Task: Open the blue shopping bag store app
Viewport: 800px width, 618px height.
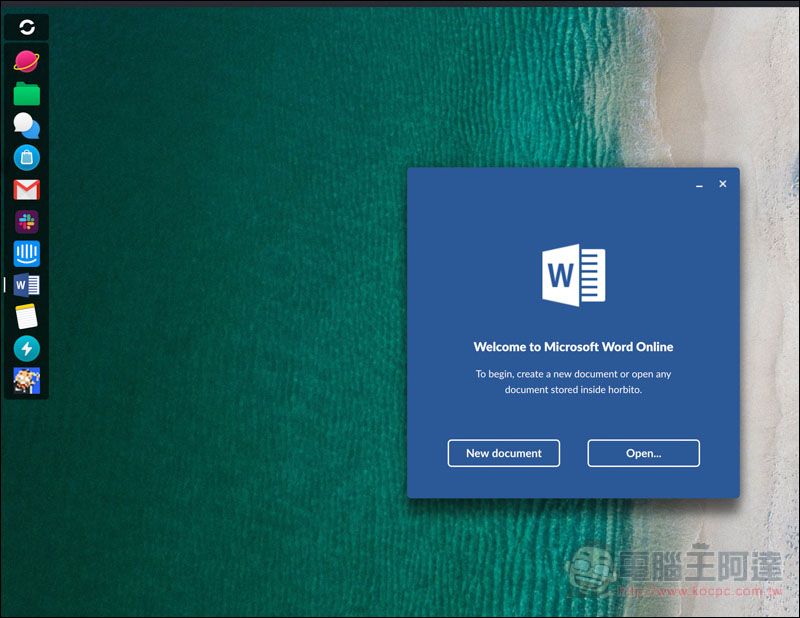Action: 27,157
